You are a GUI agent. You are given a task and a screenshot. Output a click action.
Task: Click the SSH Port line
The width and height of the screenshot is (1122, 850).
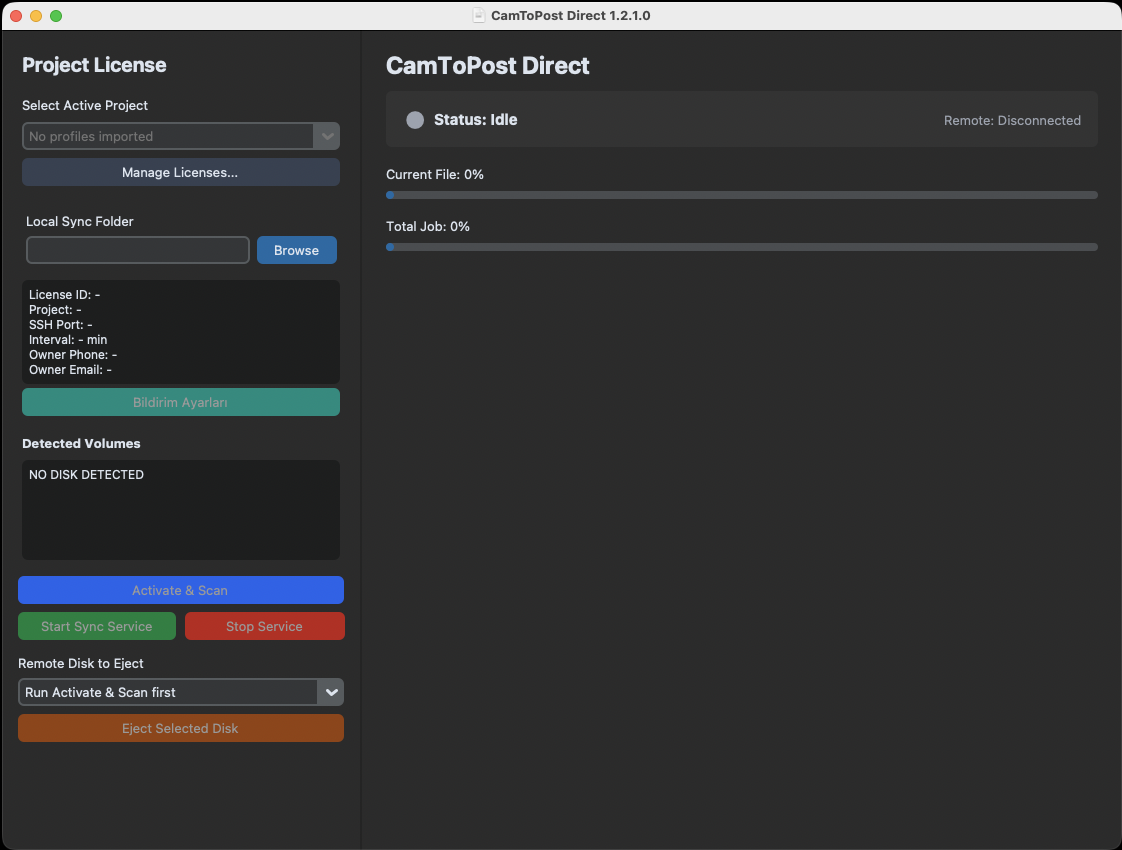click(61, 325)
